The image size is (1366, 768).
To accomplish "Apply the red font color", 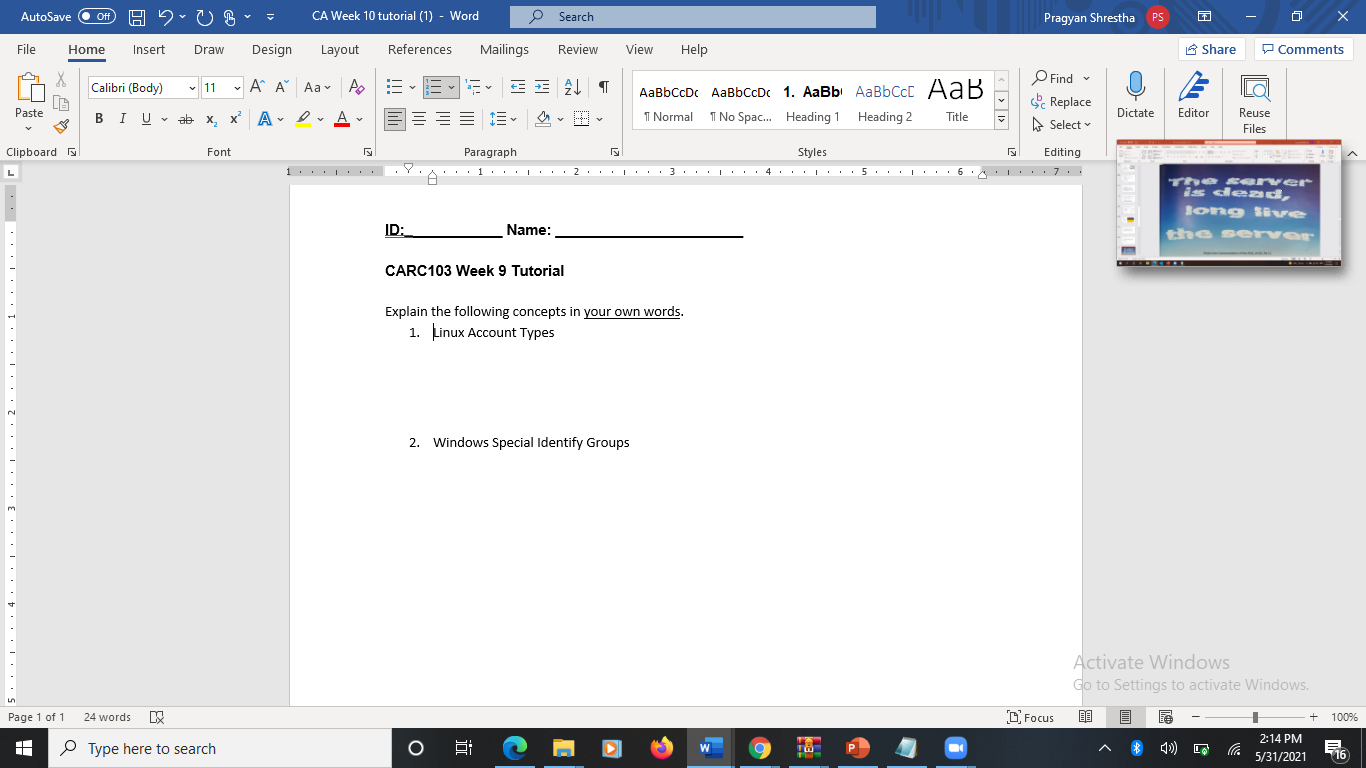I will [x=341, y=119].
